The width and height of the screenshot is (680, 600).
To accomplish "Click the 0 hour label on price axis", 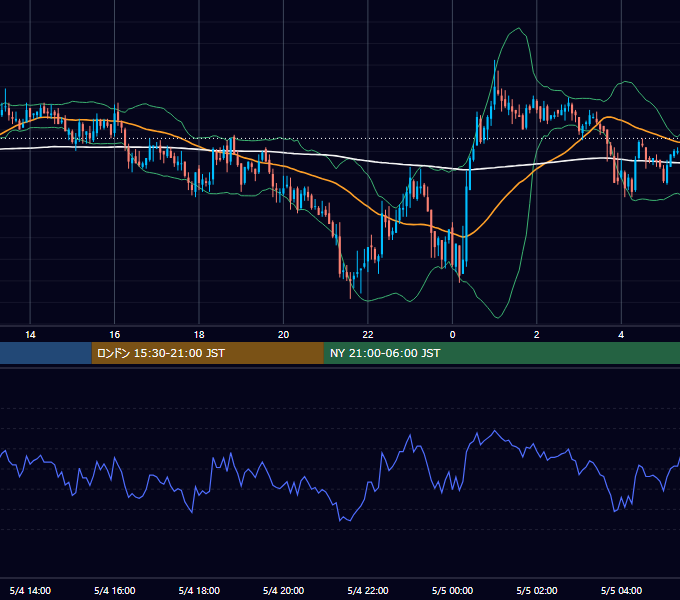I will coord(452,335).
